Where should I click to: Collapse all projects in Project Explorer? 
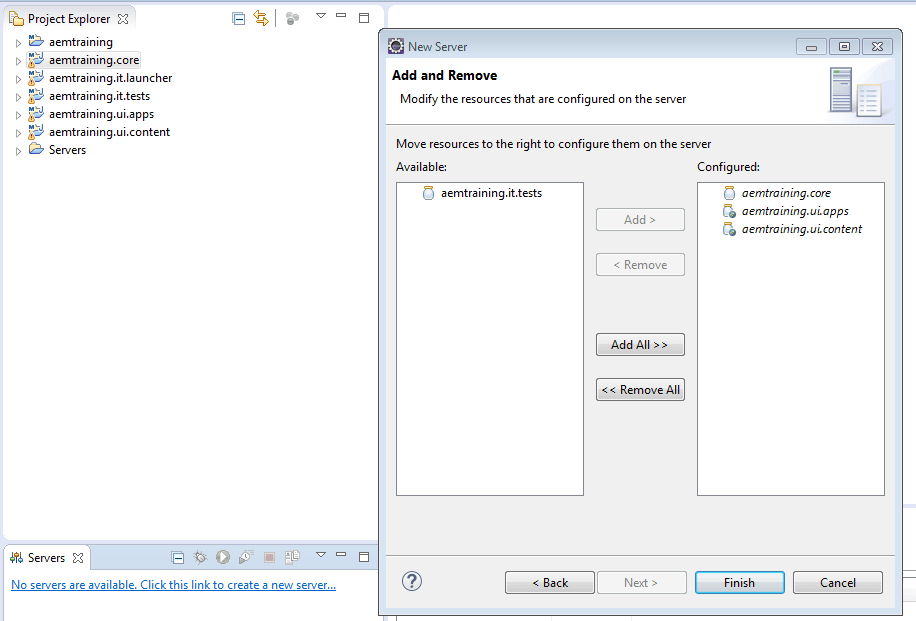pyautogui.click(x=238, y=18)
